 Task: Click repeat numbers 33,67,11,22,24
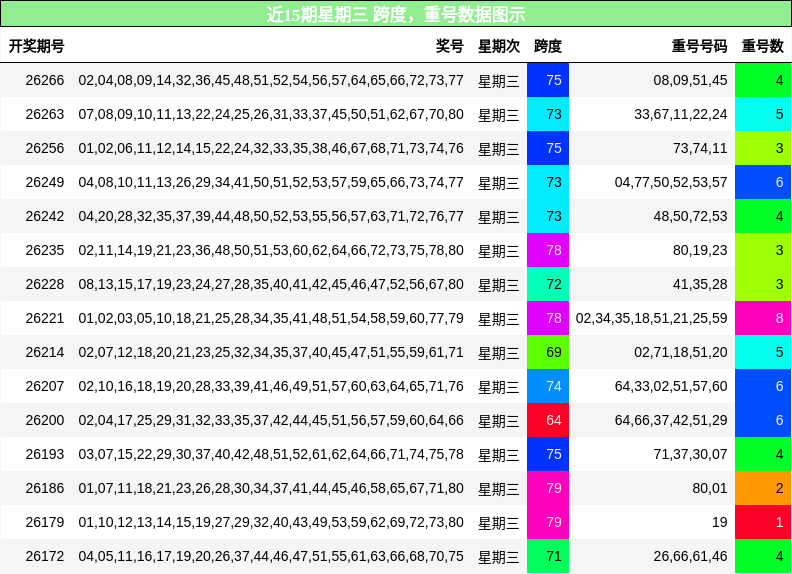(x=681, y=114)
